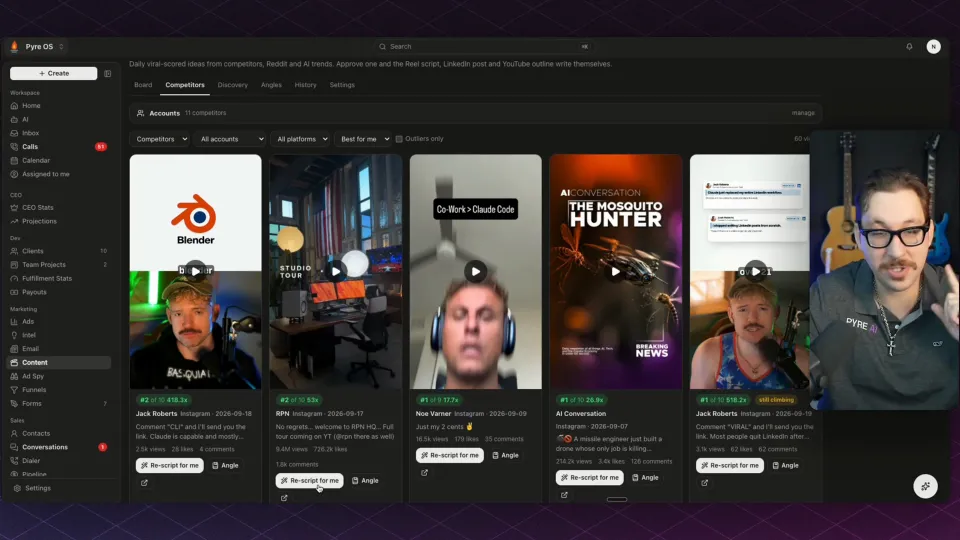The height and width of the screenshot is (540, 960).
Task: Enable the Outliers only checkbox
Action: pos(399,139)
